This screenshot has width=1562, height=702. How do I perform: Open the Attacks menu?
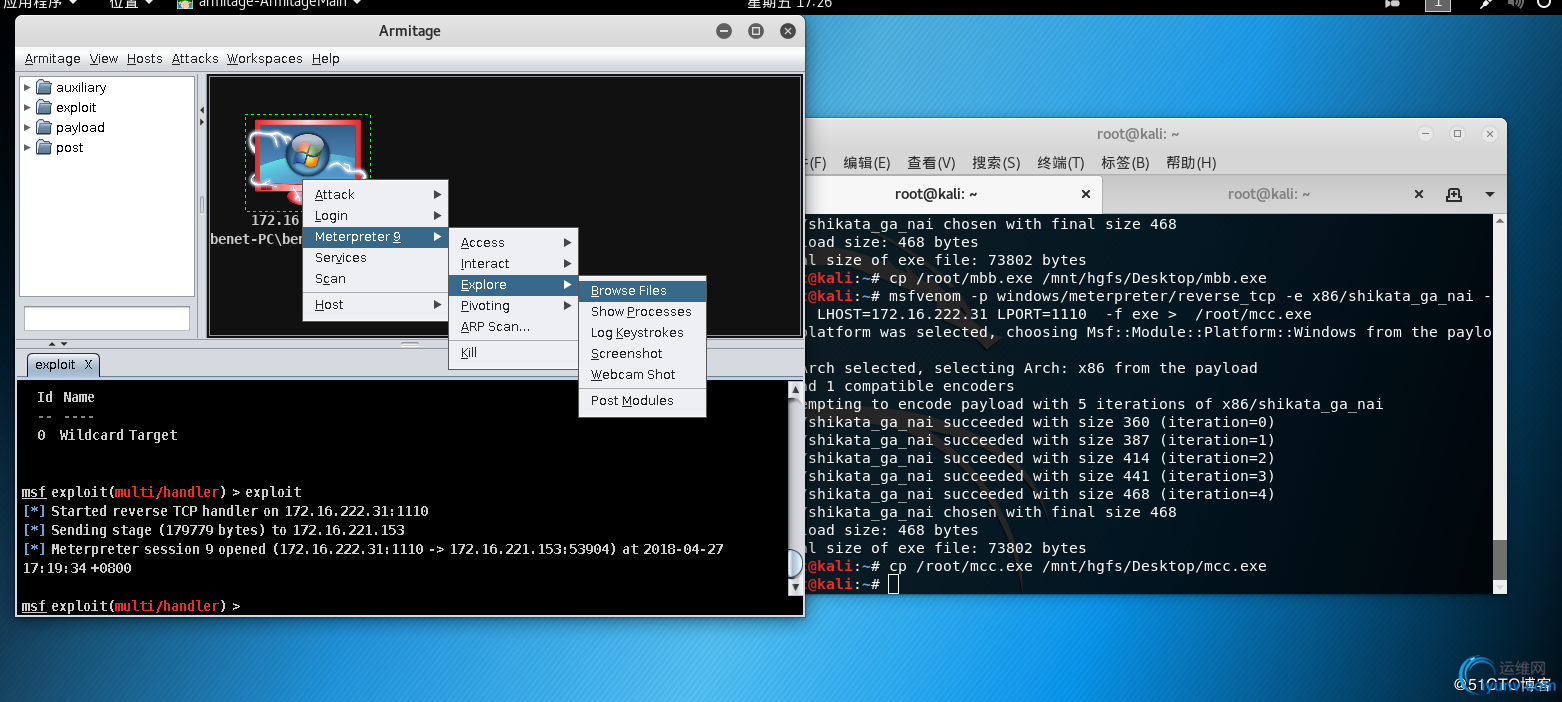coord(195,58)
